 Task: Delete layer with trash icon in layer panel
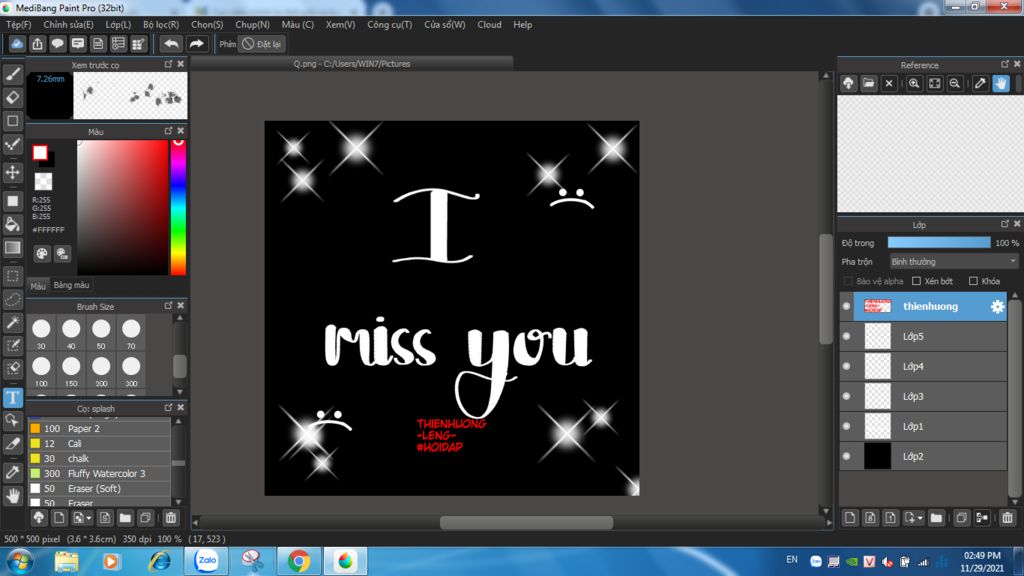click(x=1007, y=518)
